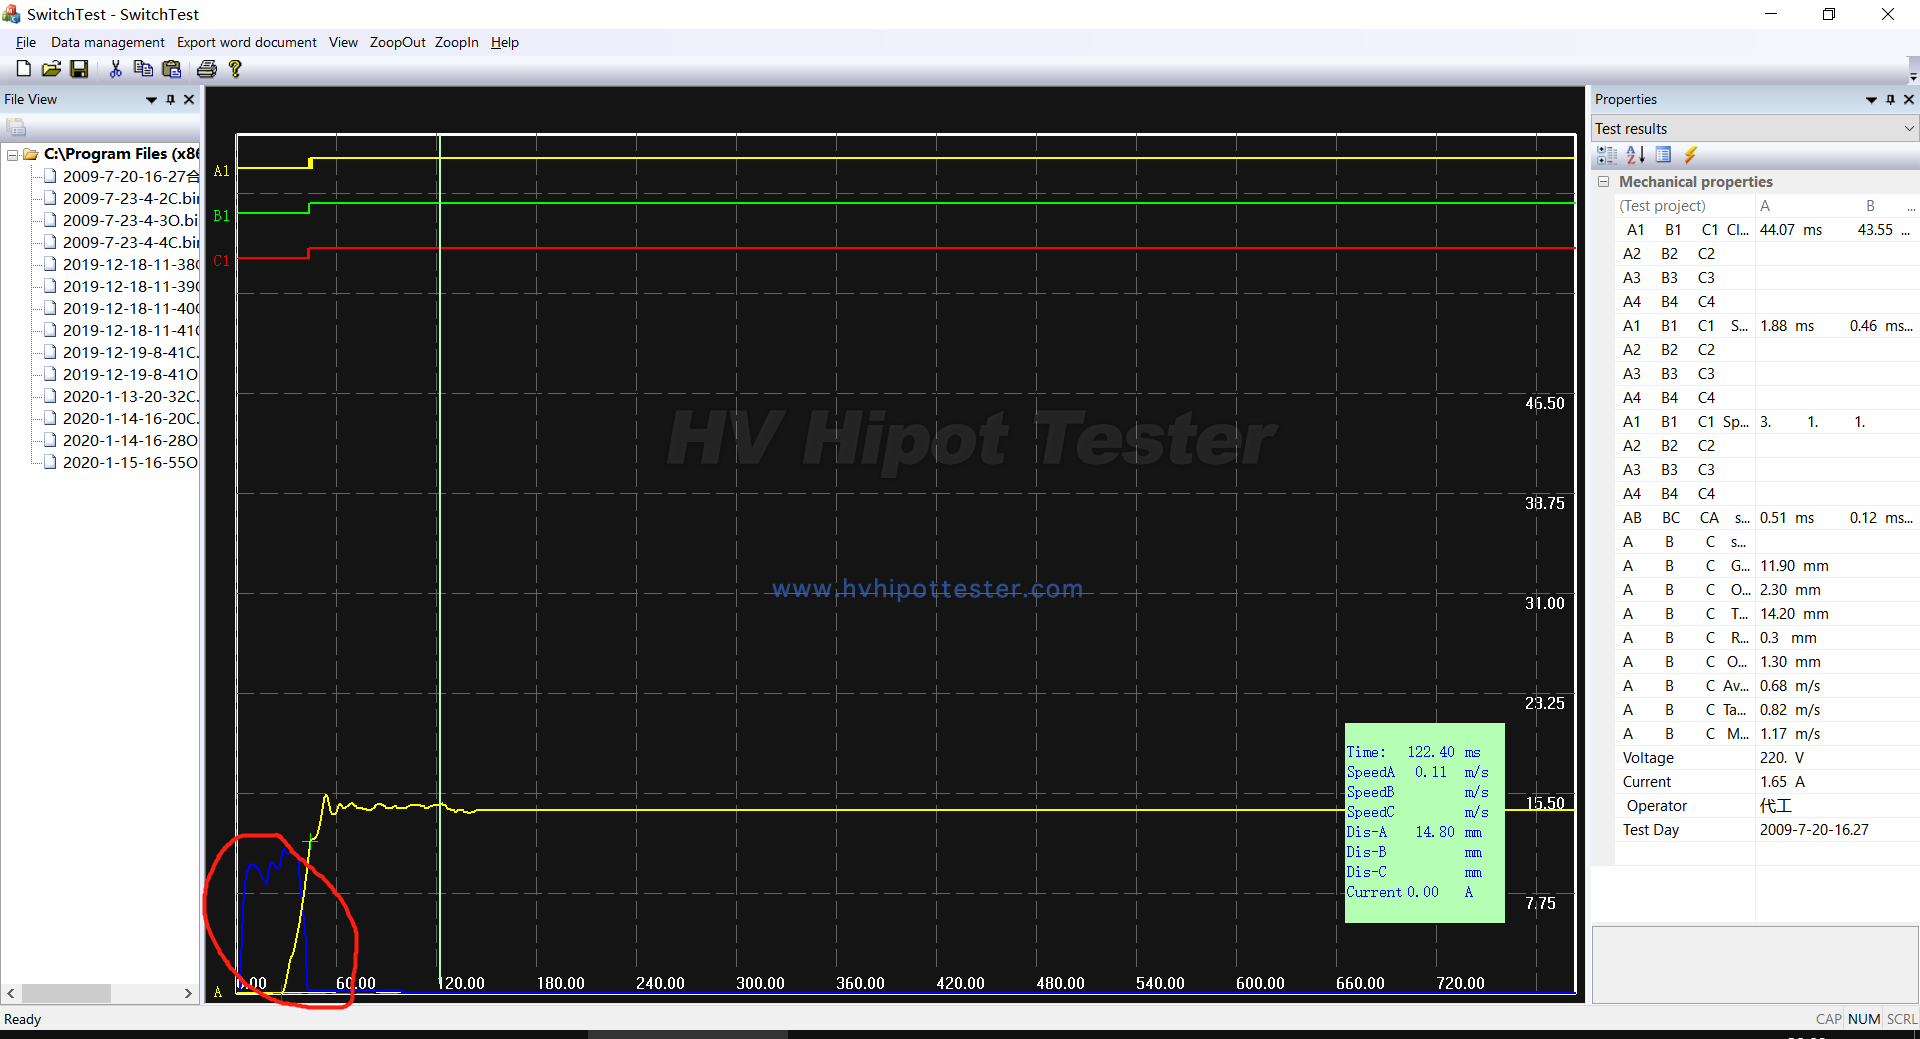Click the Operator property row
The width and height of the screenshot is (1920, 1039).
click(x=1766, y=806)
